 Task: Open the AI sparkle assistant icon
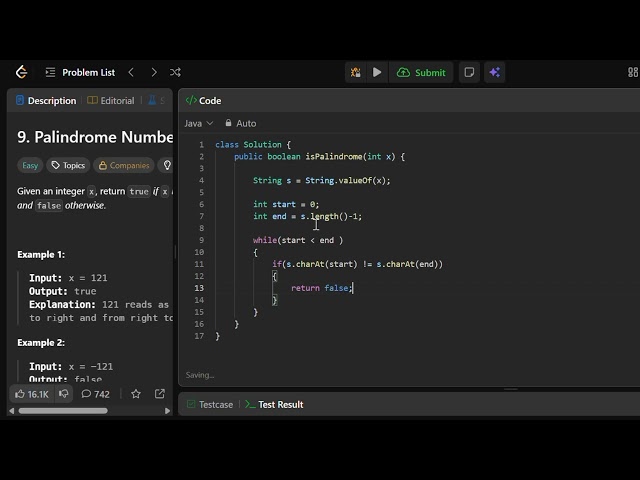[495, 72]
